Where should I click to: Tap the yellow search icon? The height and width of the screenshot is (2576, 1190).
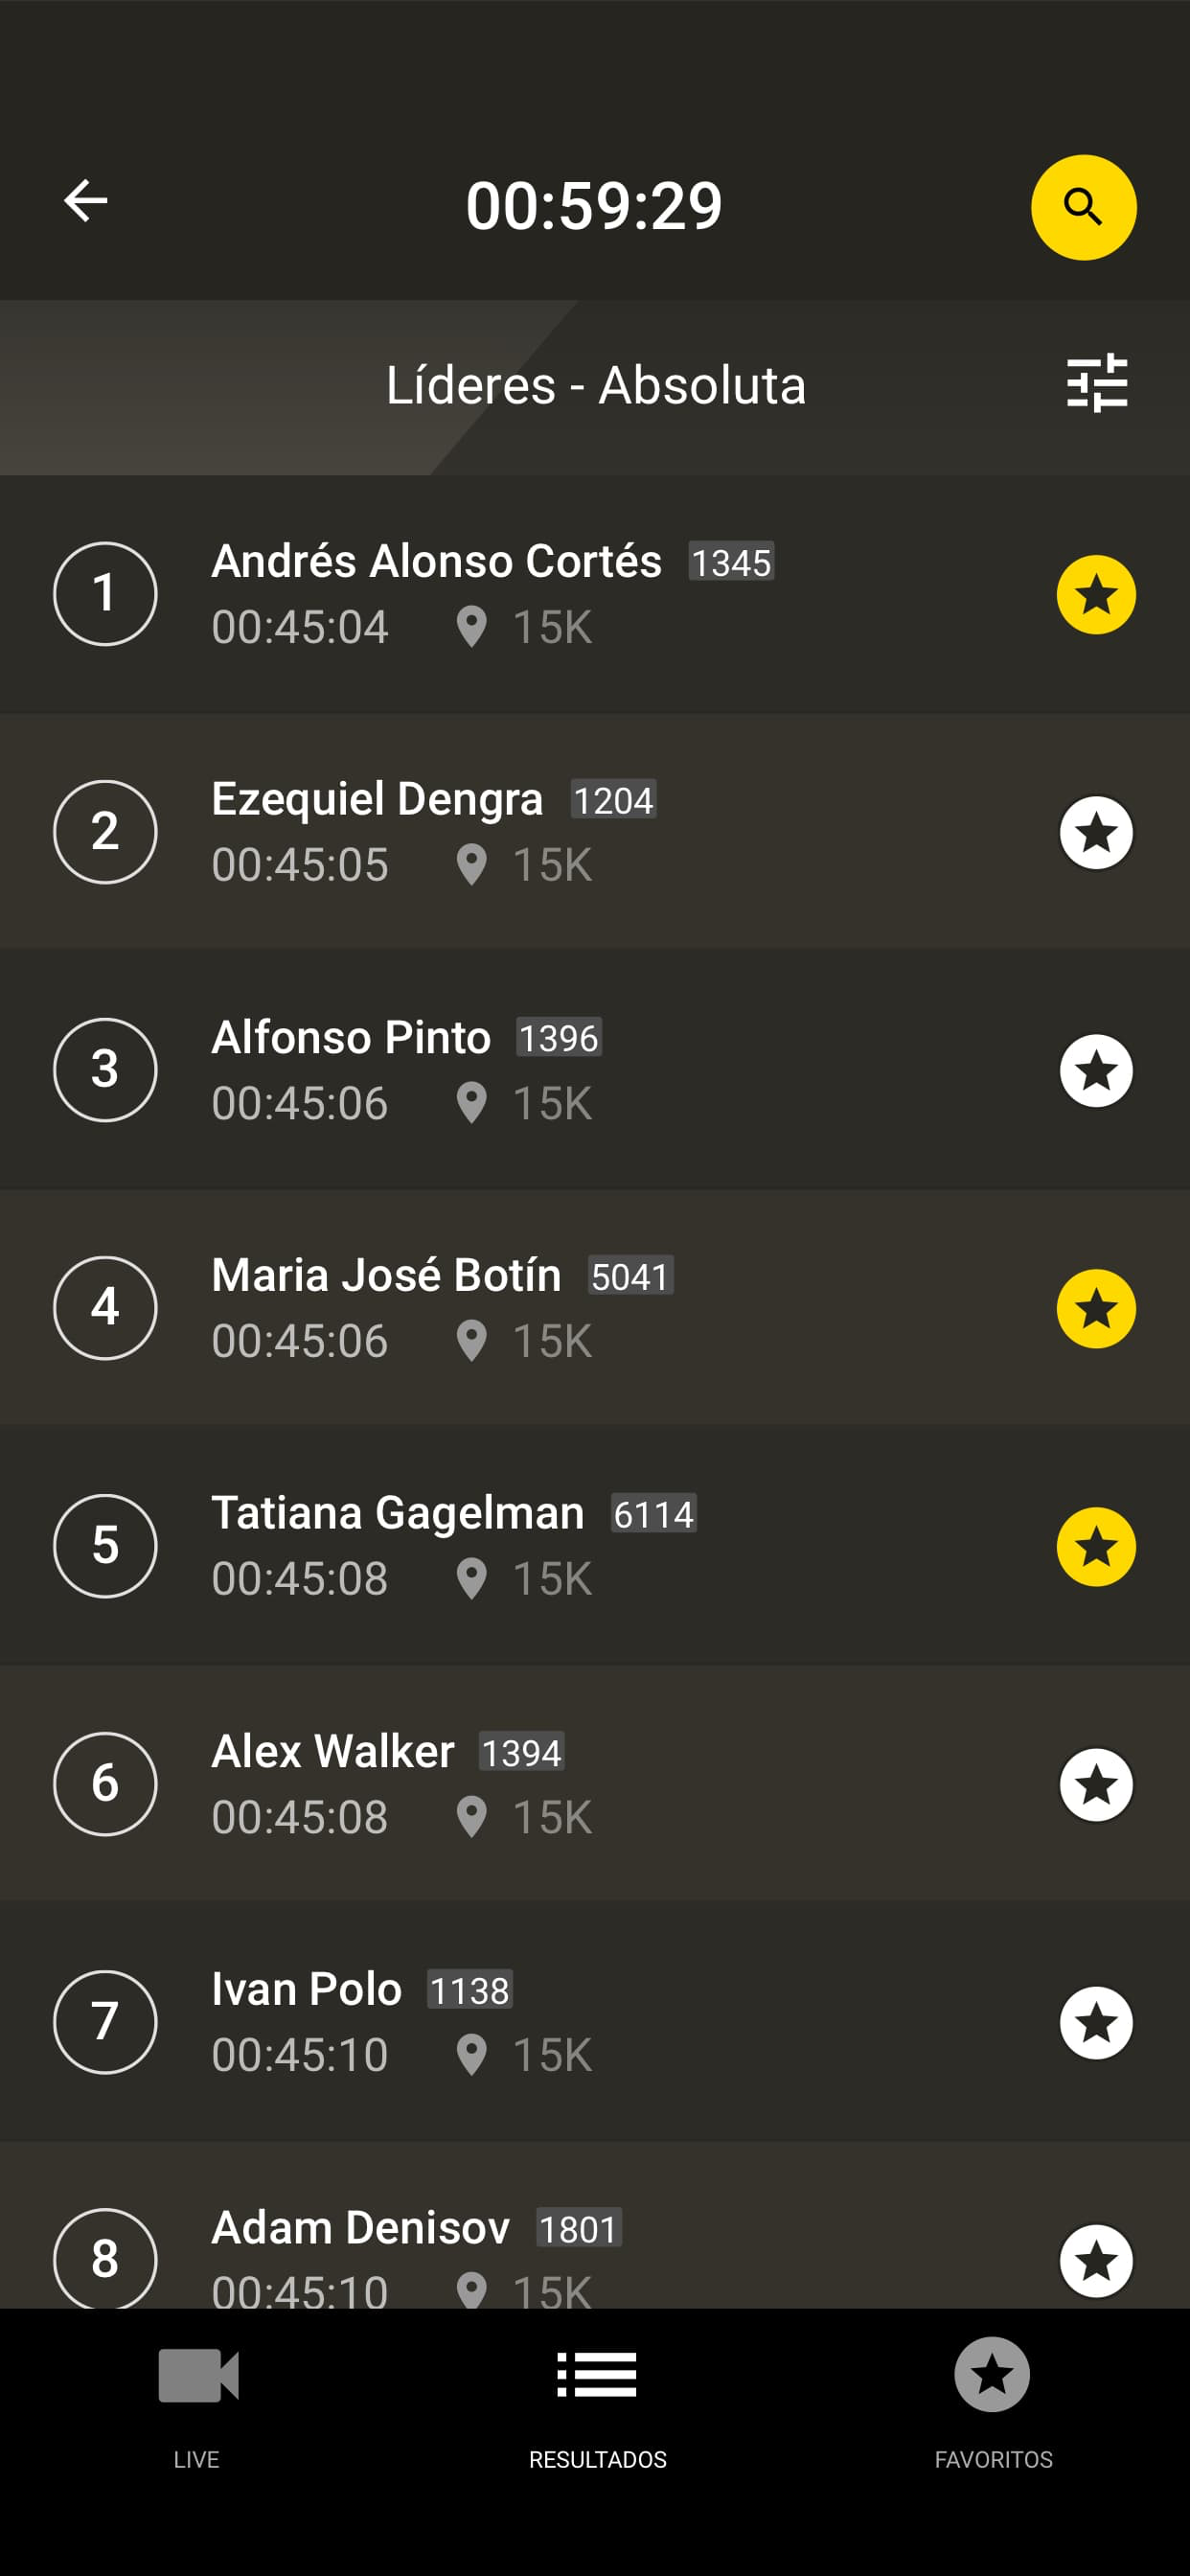(1083, 207)
